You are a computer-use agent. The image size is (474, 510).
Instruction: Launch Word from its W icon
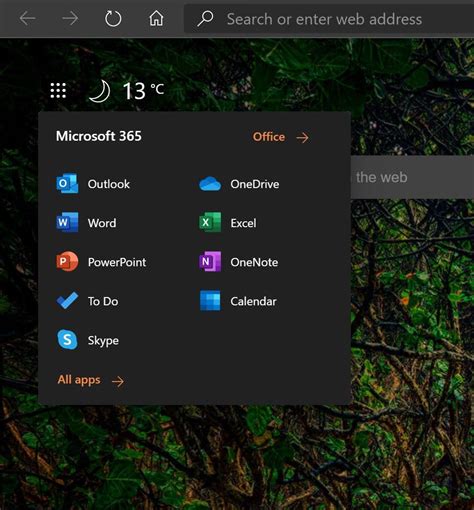point(67,222)
